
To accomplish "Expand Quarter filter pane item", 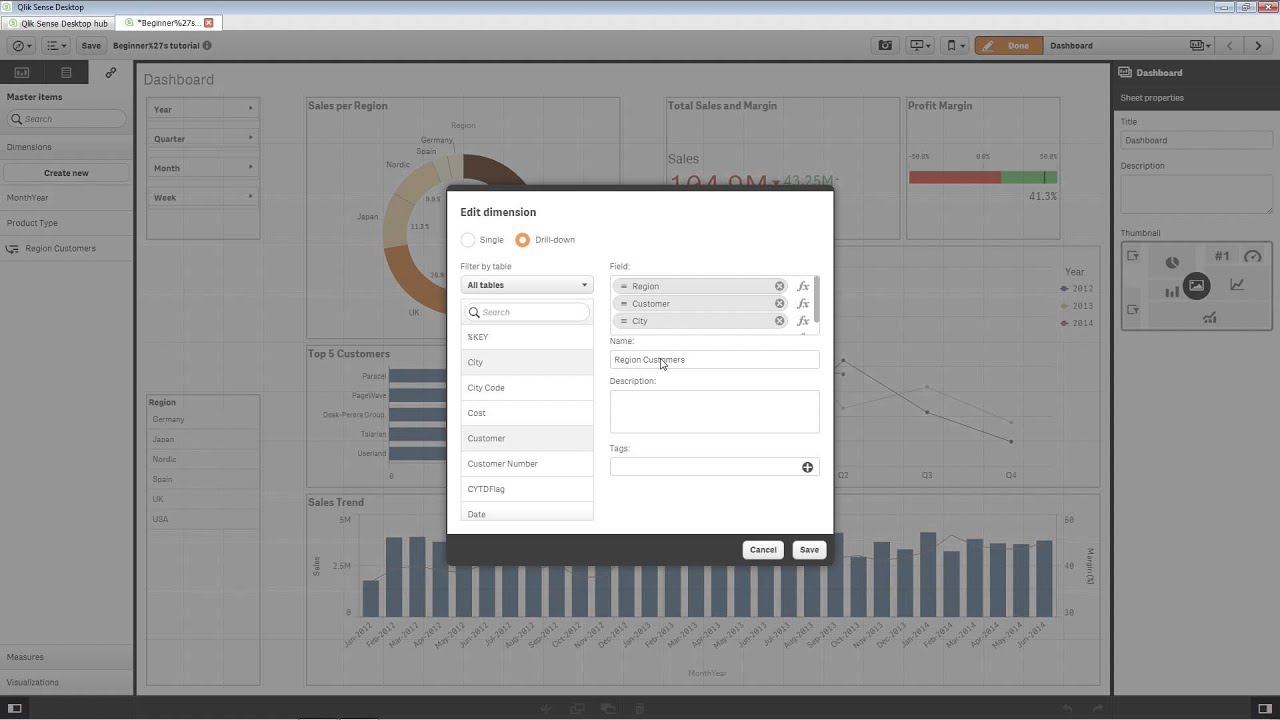I will [203, 138].
